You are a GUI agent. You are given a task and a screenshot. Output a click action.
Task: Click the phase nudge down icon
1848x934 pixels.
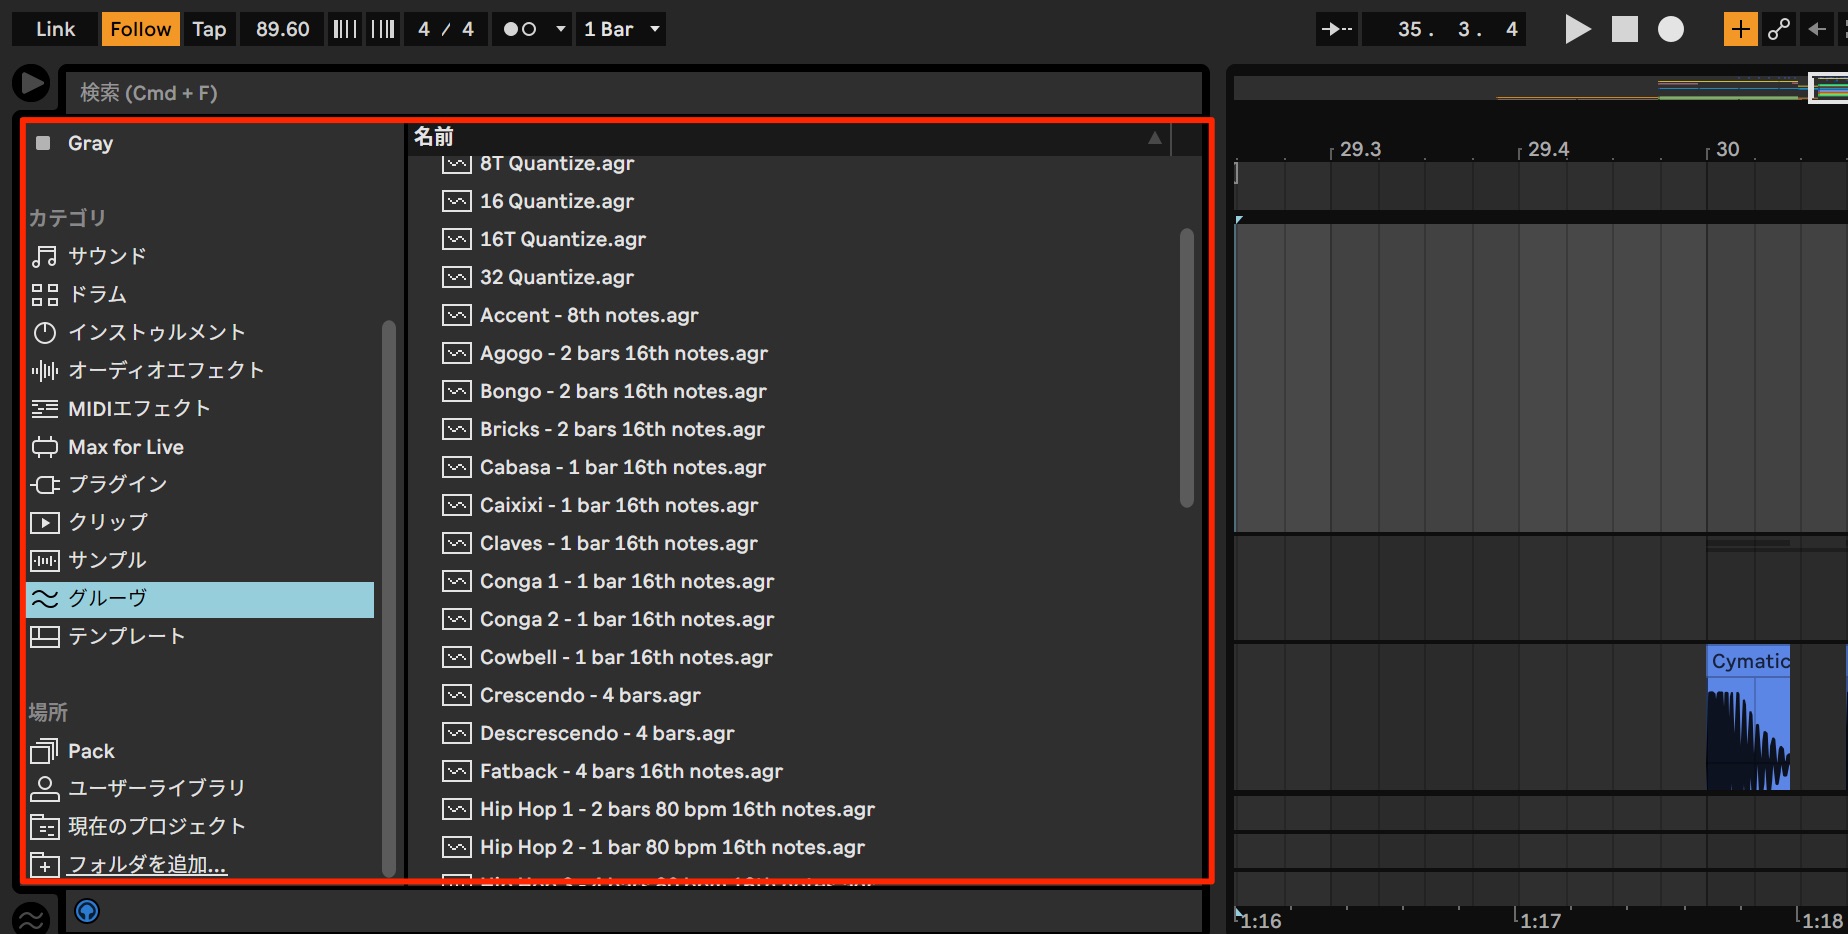tap(345, 29)
